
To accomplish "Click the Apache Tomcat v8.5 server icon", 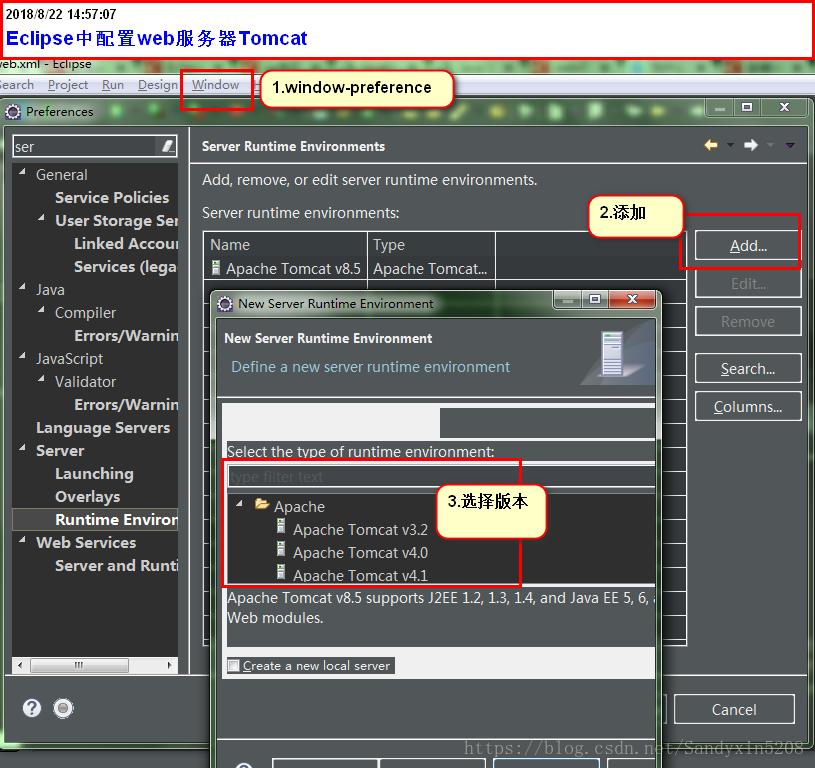I will pyautogui.click(x=216, y=268).
